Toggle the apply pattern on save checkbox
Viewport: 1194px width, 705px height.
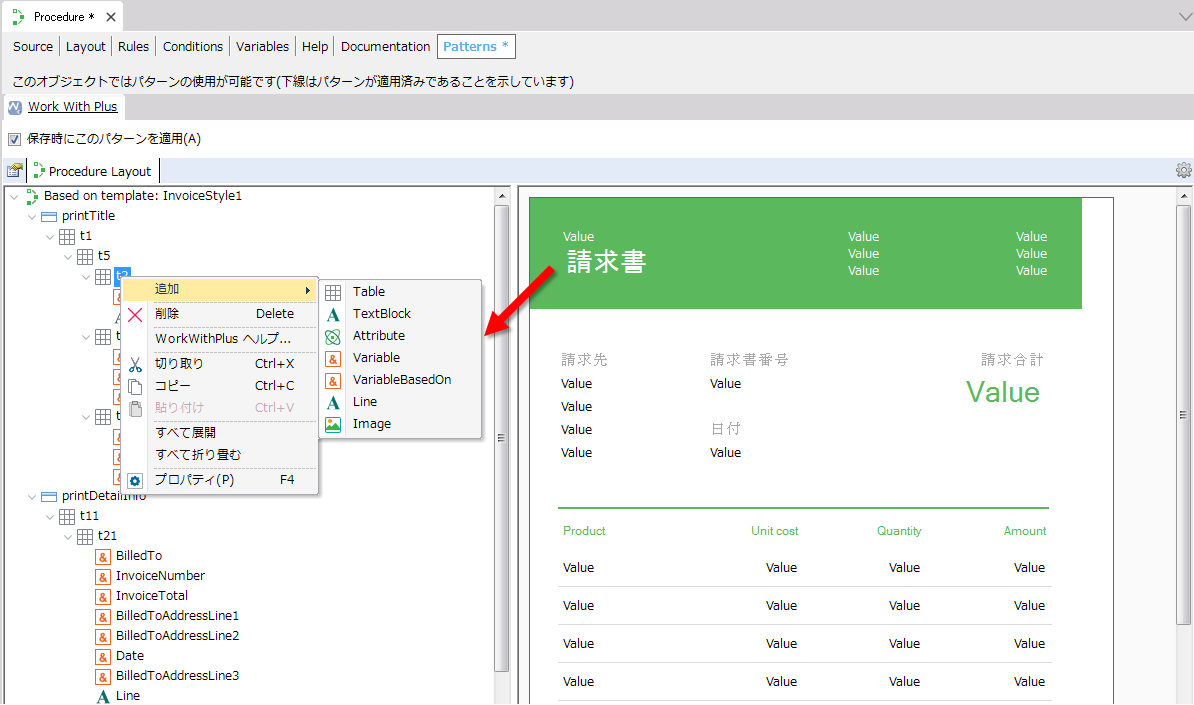coord(14,139)
